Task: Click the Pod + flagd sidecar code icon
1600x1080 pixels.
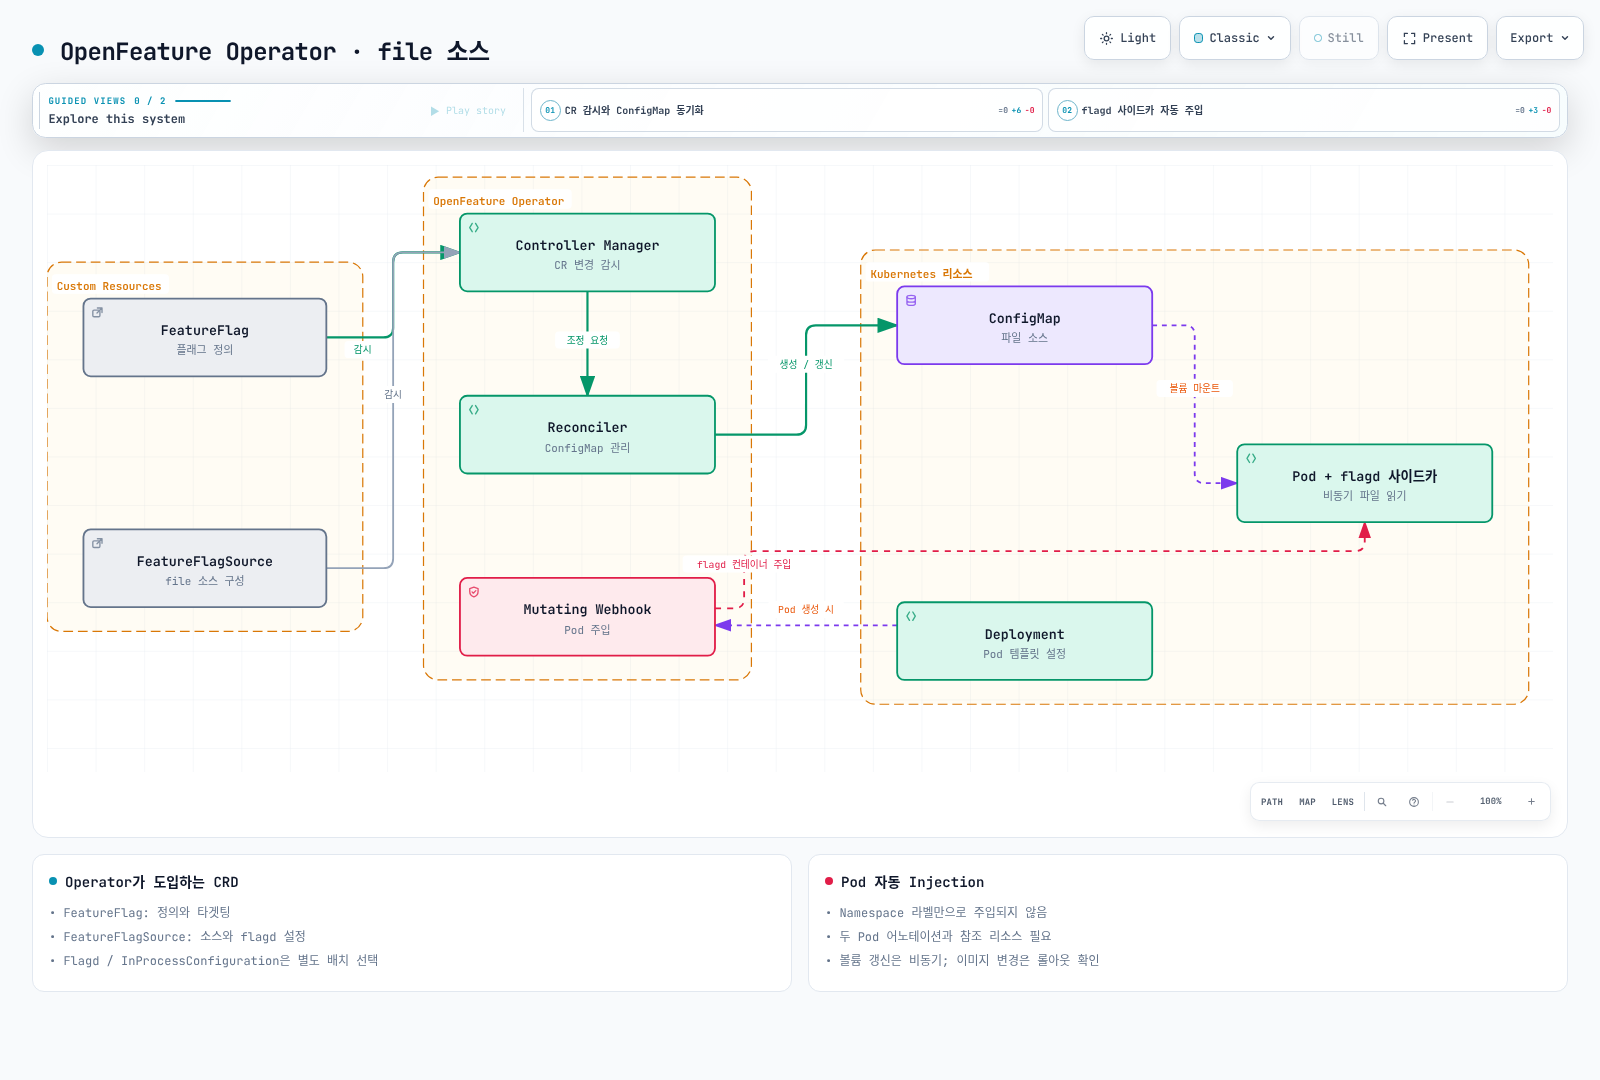Action: click(1251, 458)
